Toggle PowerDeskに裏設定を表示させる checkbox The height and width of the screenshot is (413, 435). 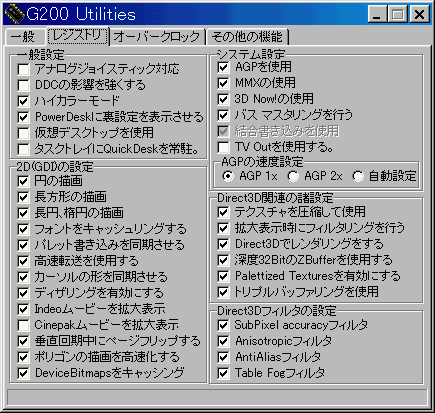[x=23, y=117]
